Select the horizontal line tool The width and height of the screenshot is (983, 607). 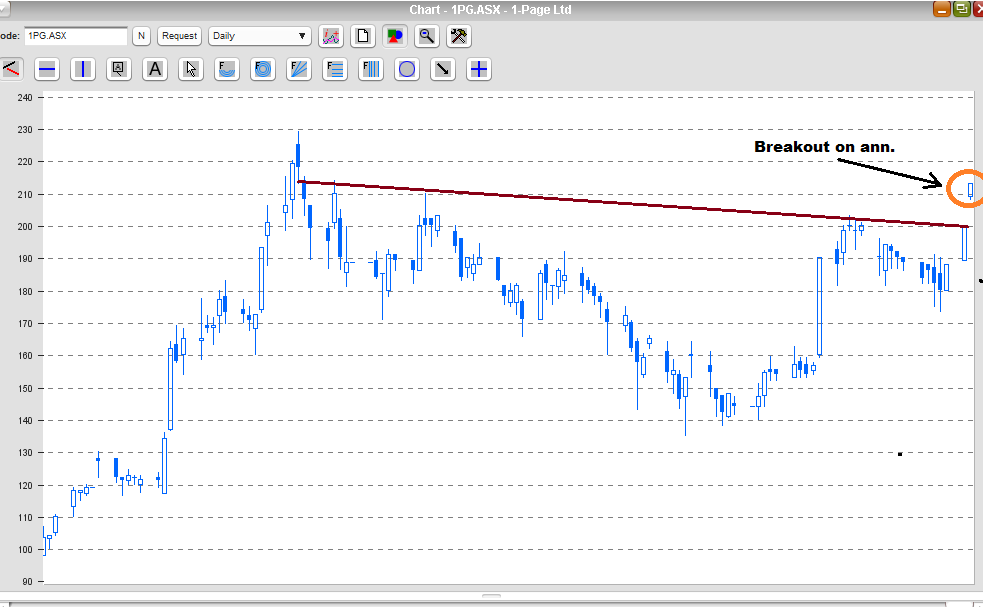click(47, 69)
